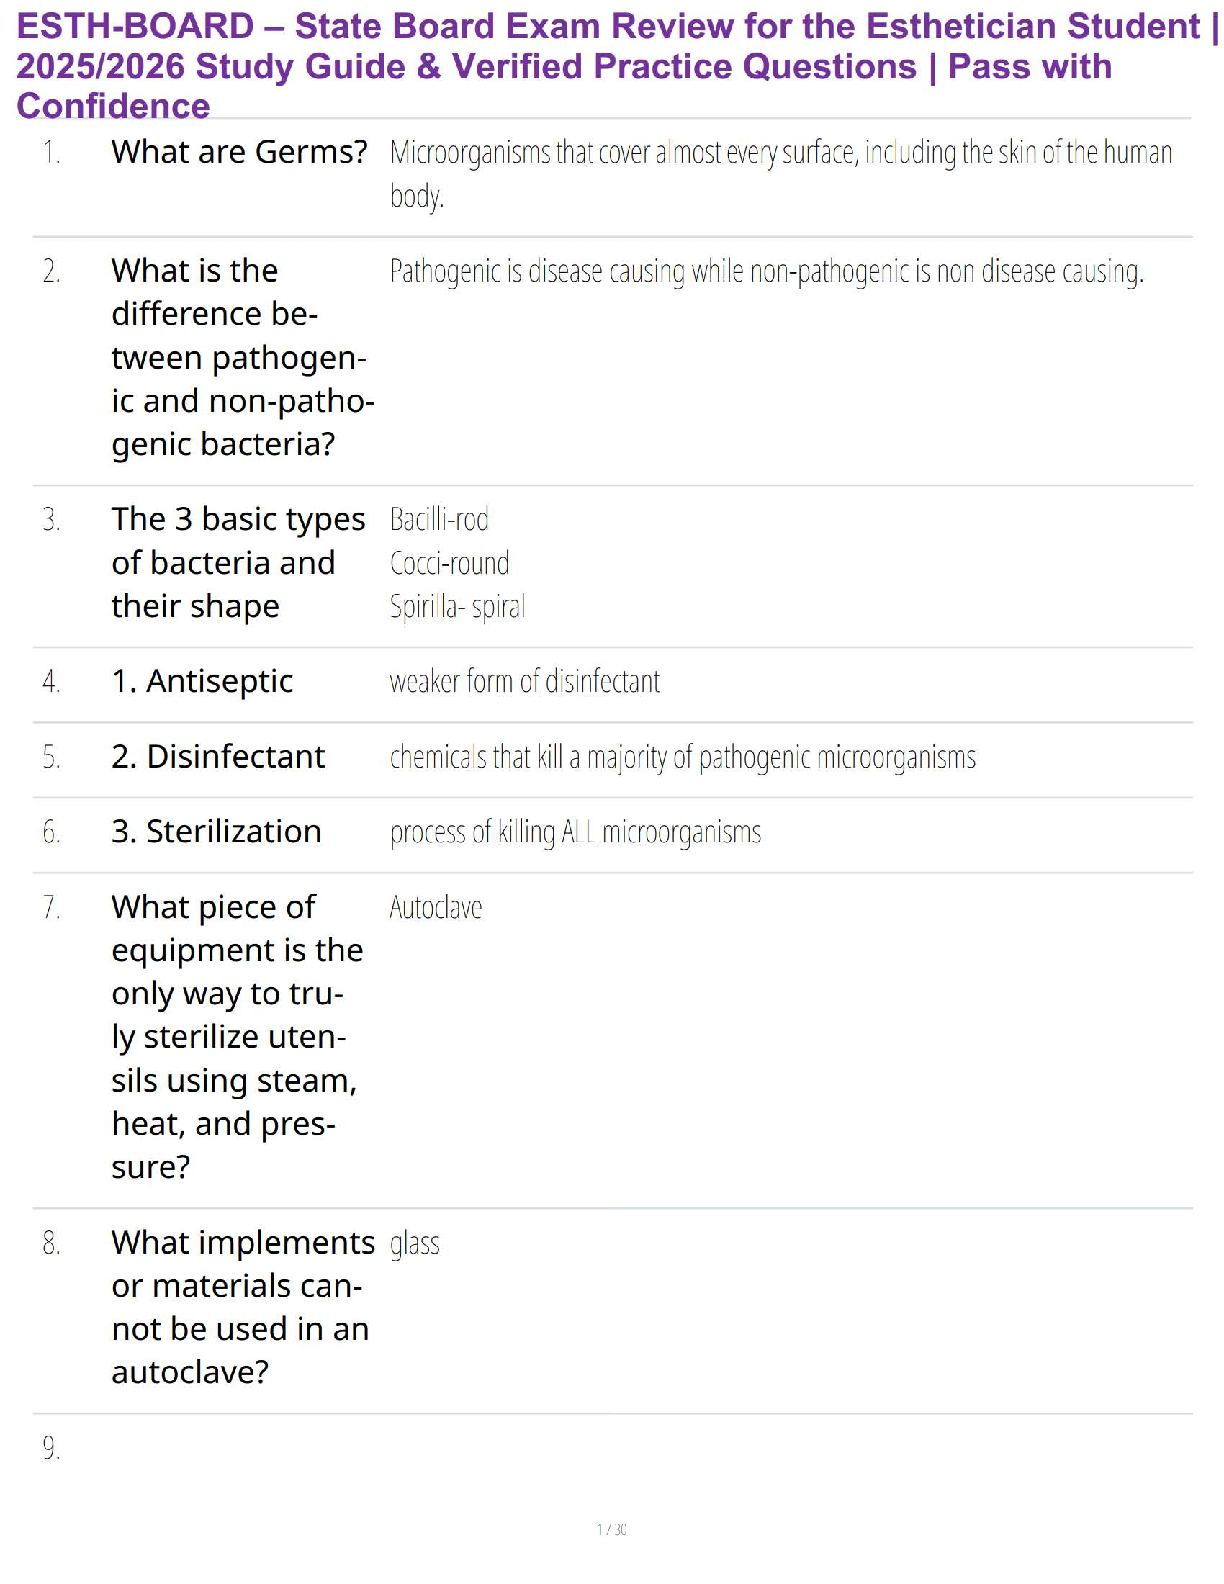Click the page number indicator at bottom
The height and width of the screenshot is (1584, 1224).
[x=611, y=1529]
